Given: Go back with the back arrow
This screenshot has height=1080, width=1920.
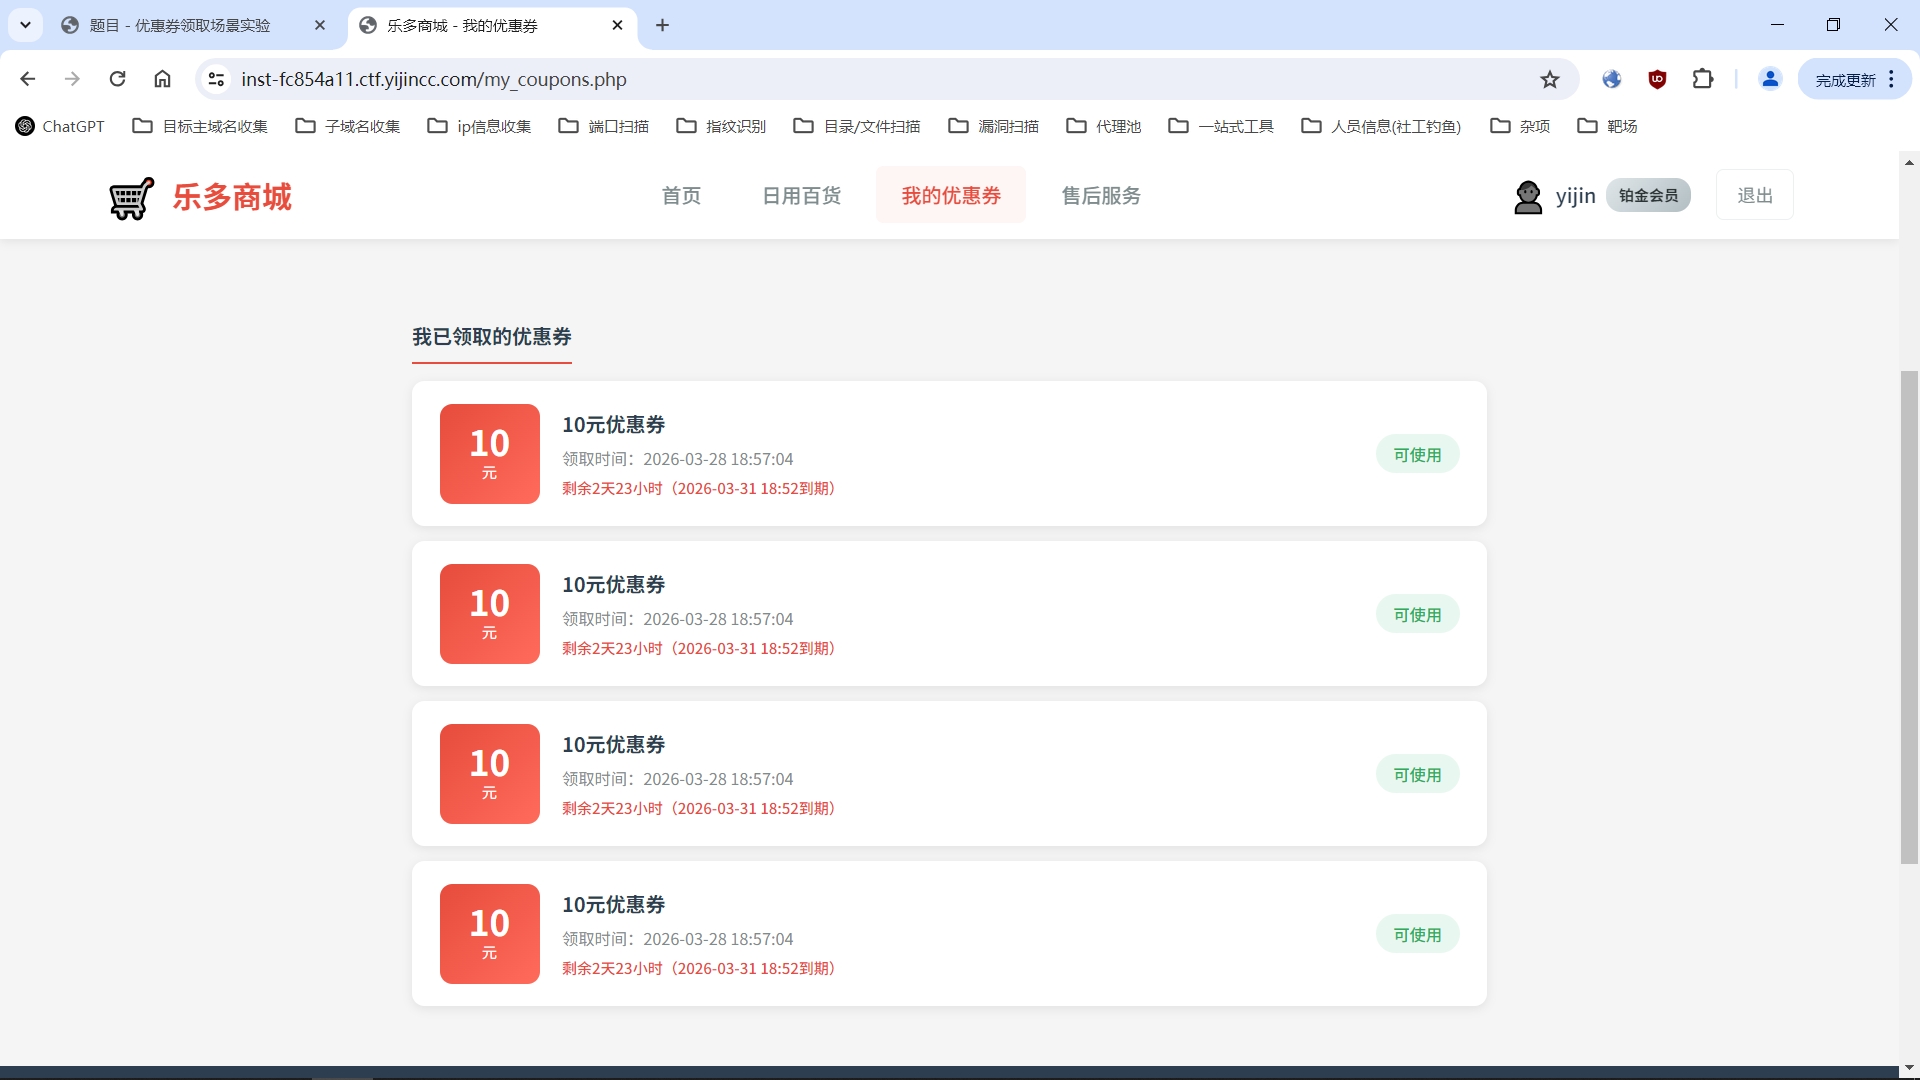Looking at the screenshot, I should (x=28, y=79).
